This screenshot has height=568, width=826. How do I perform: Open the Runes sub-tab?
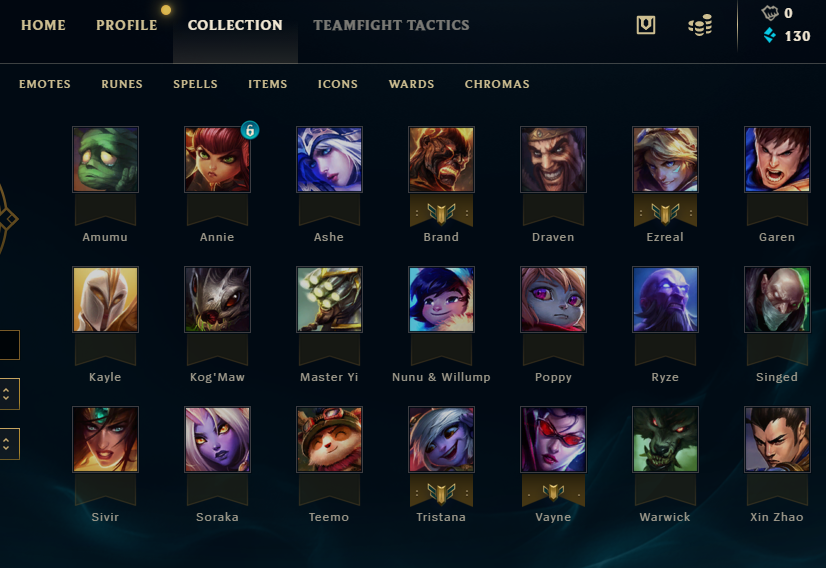122,84
